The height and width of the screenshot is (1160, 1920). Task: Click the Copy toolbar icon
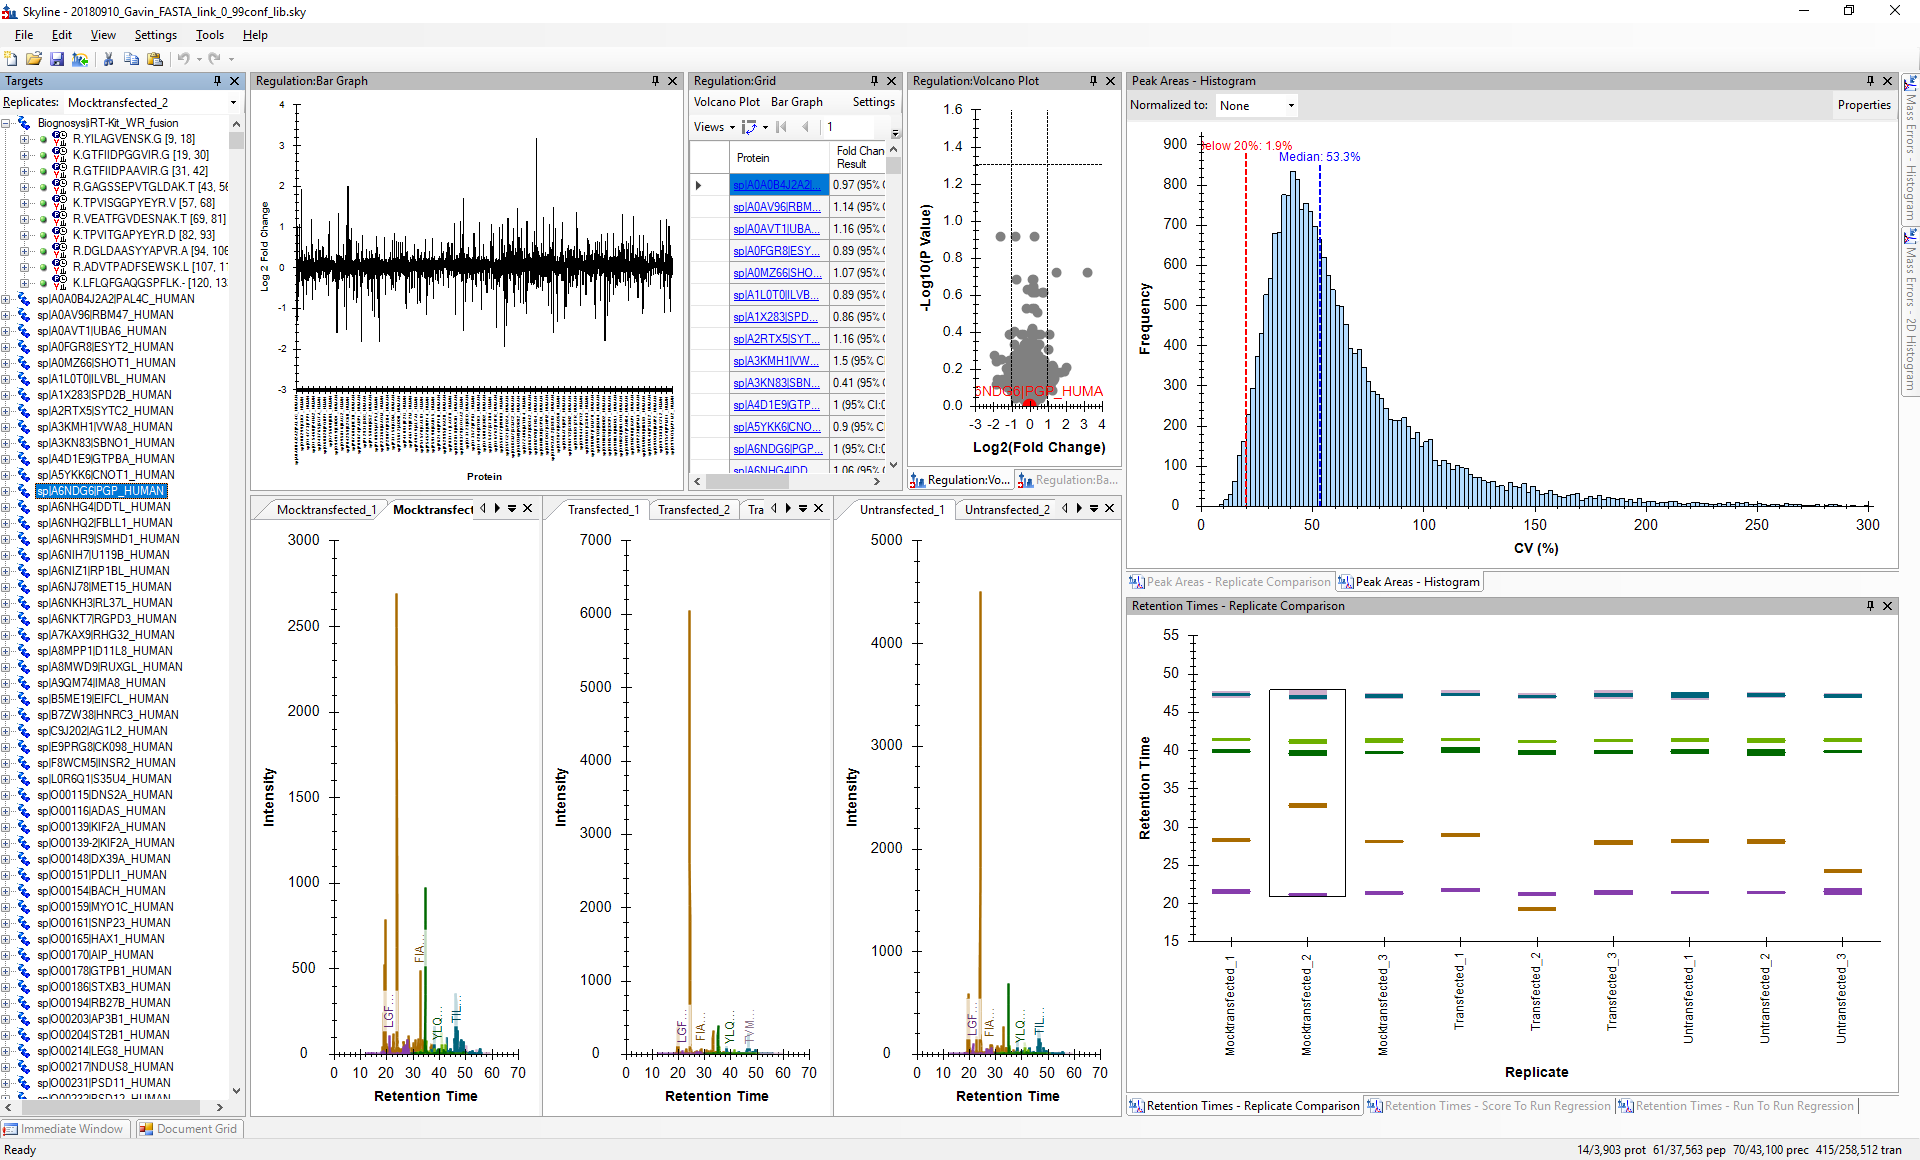[131, 59]
